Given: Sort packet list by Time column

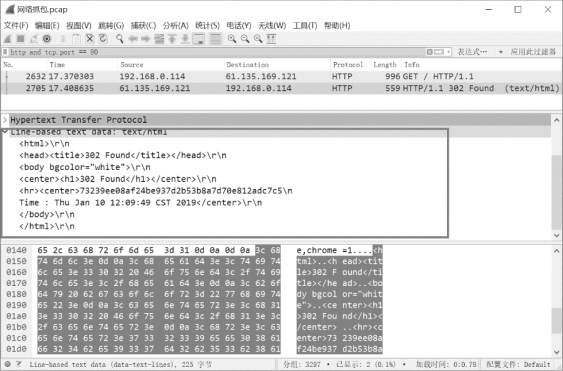Looking at the screenshot, I should point(82,65).
